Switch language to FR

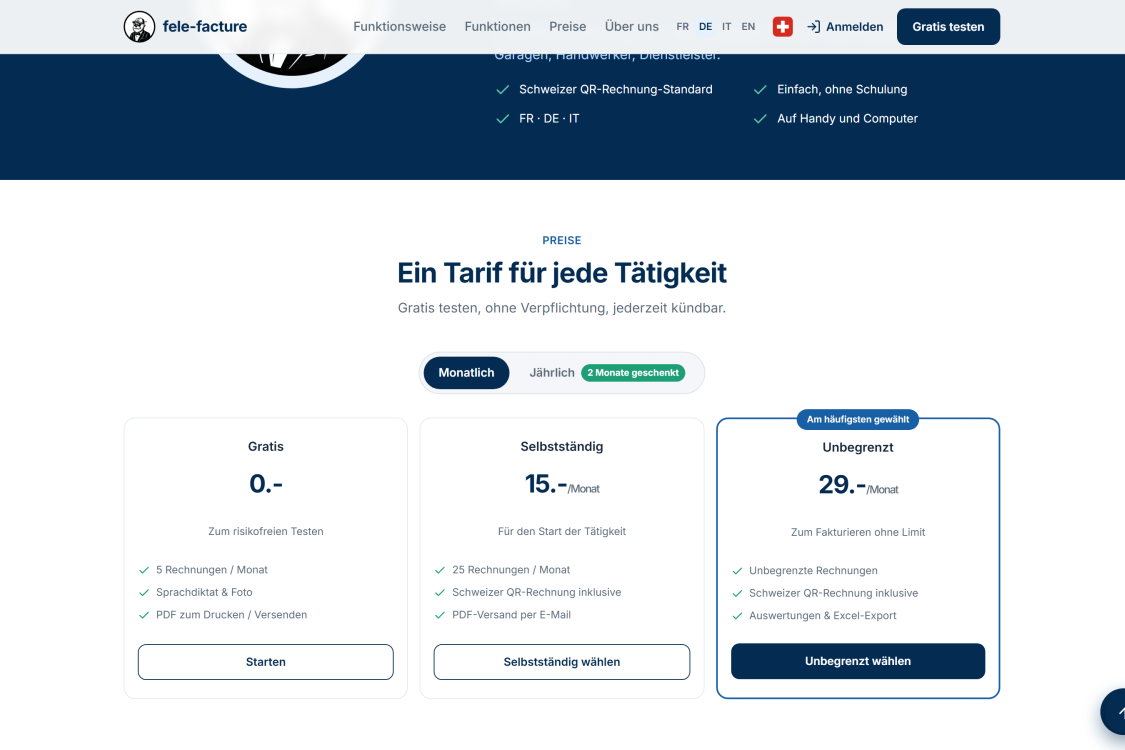tap(682, 27)
